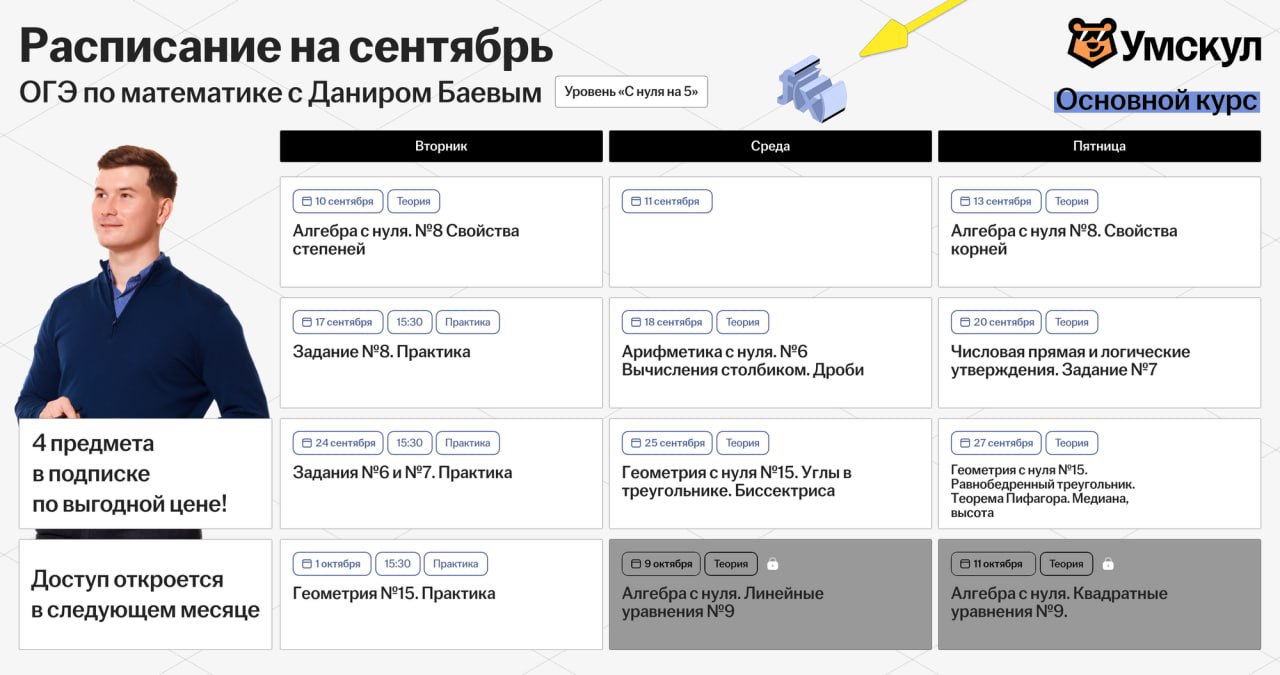Image resolution: width=1280 pixels, height=675 pixels.
Task: Click the lock icon beside 9 октября Теория
Action: (x=772, y=564)
